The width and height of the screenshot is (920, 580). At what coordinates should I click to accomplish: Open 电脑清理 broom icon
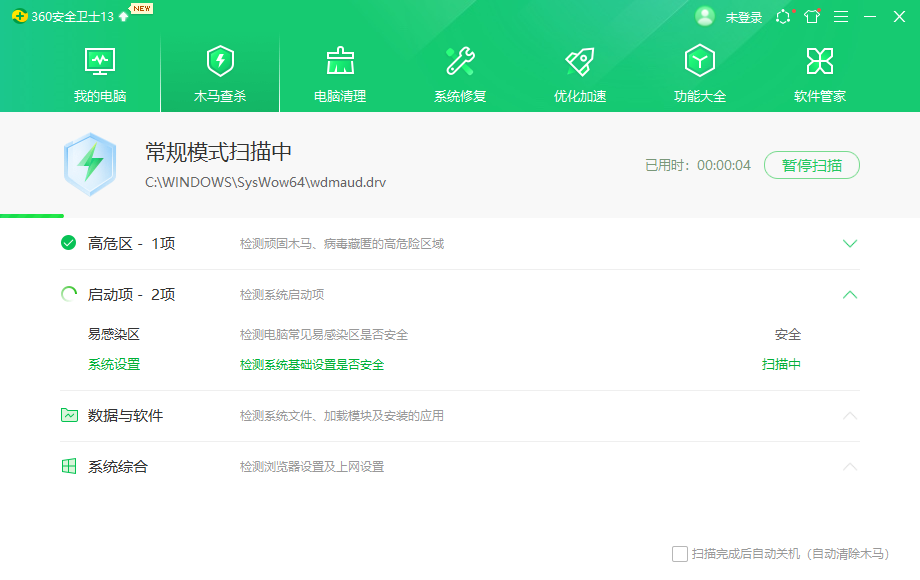340,62
